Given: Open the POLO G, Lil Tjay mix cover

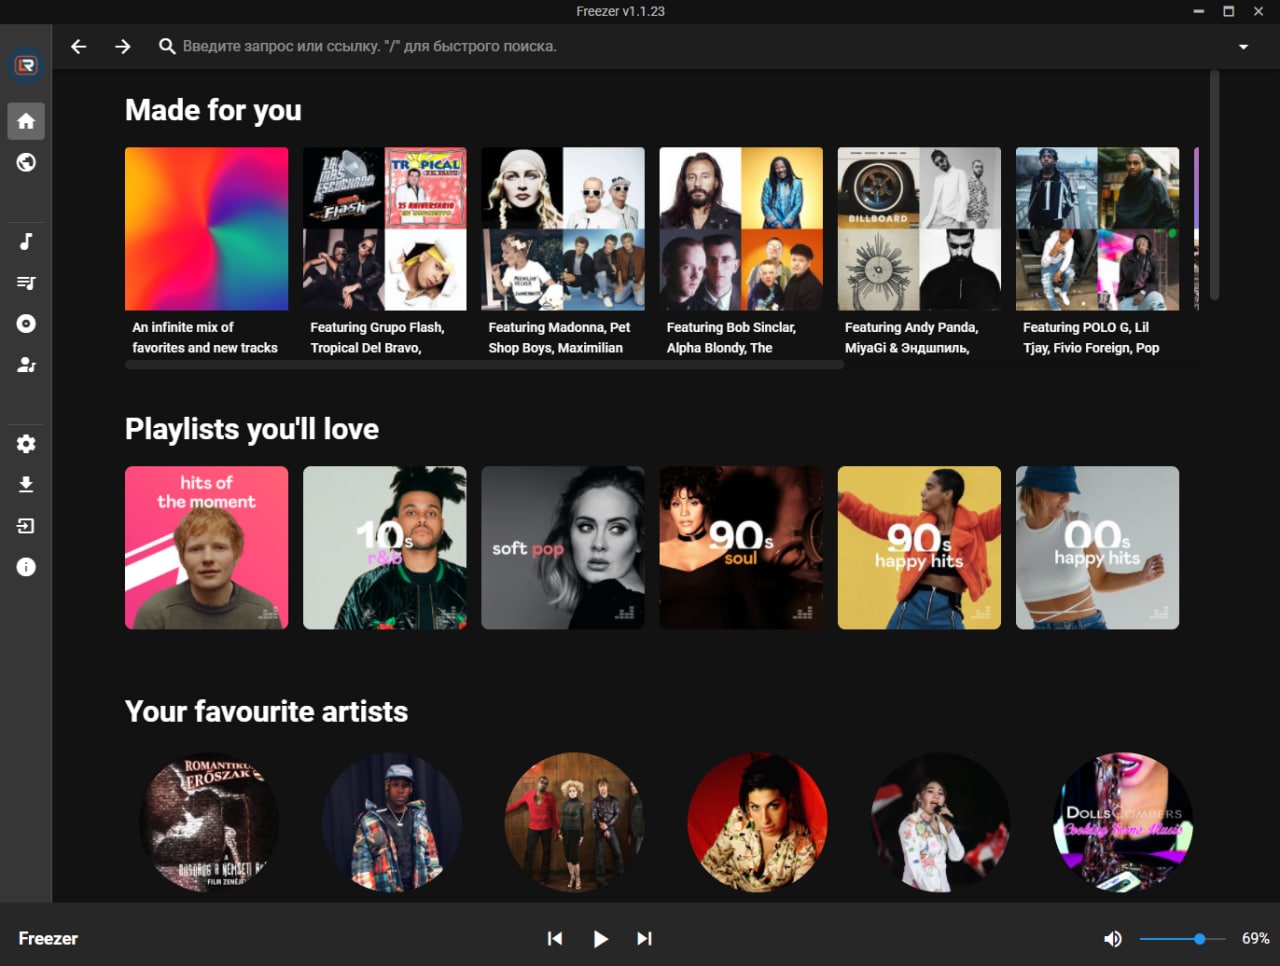Looking at the screenshot, I should click(x=1097, y=229).
